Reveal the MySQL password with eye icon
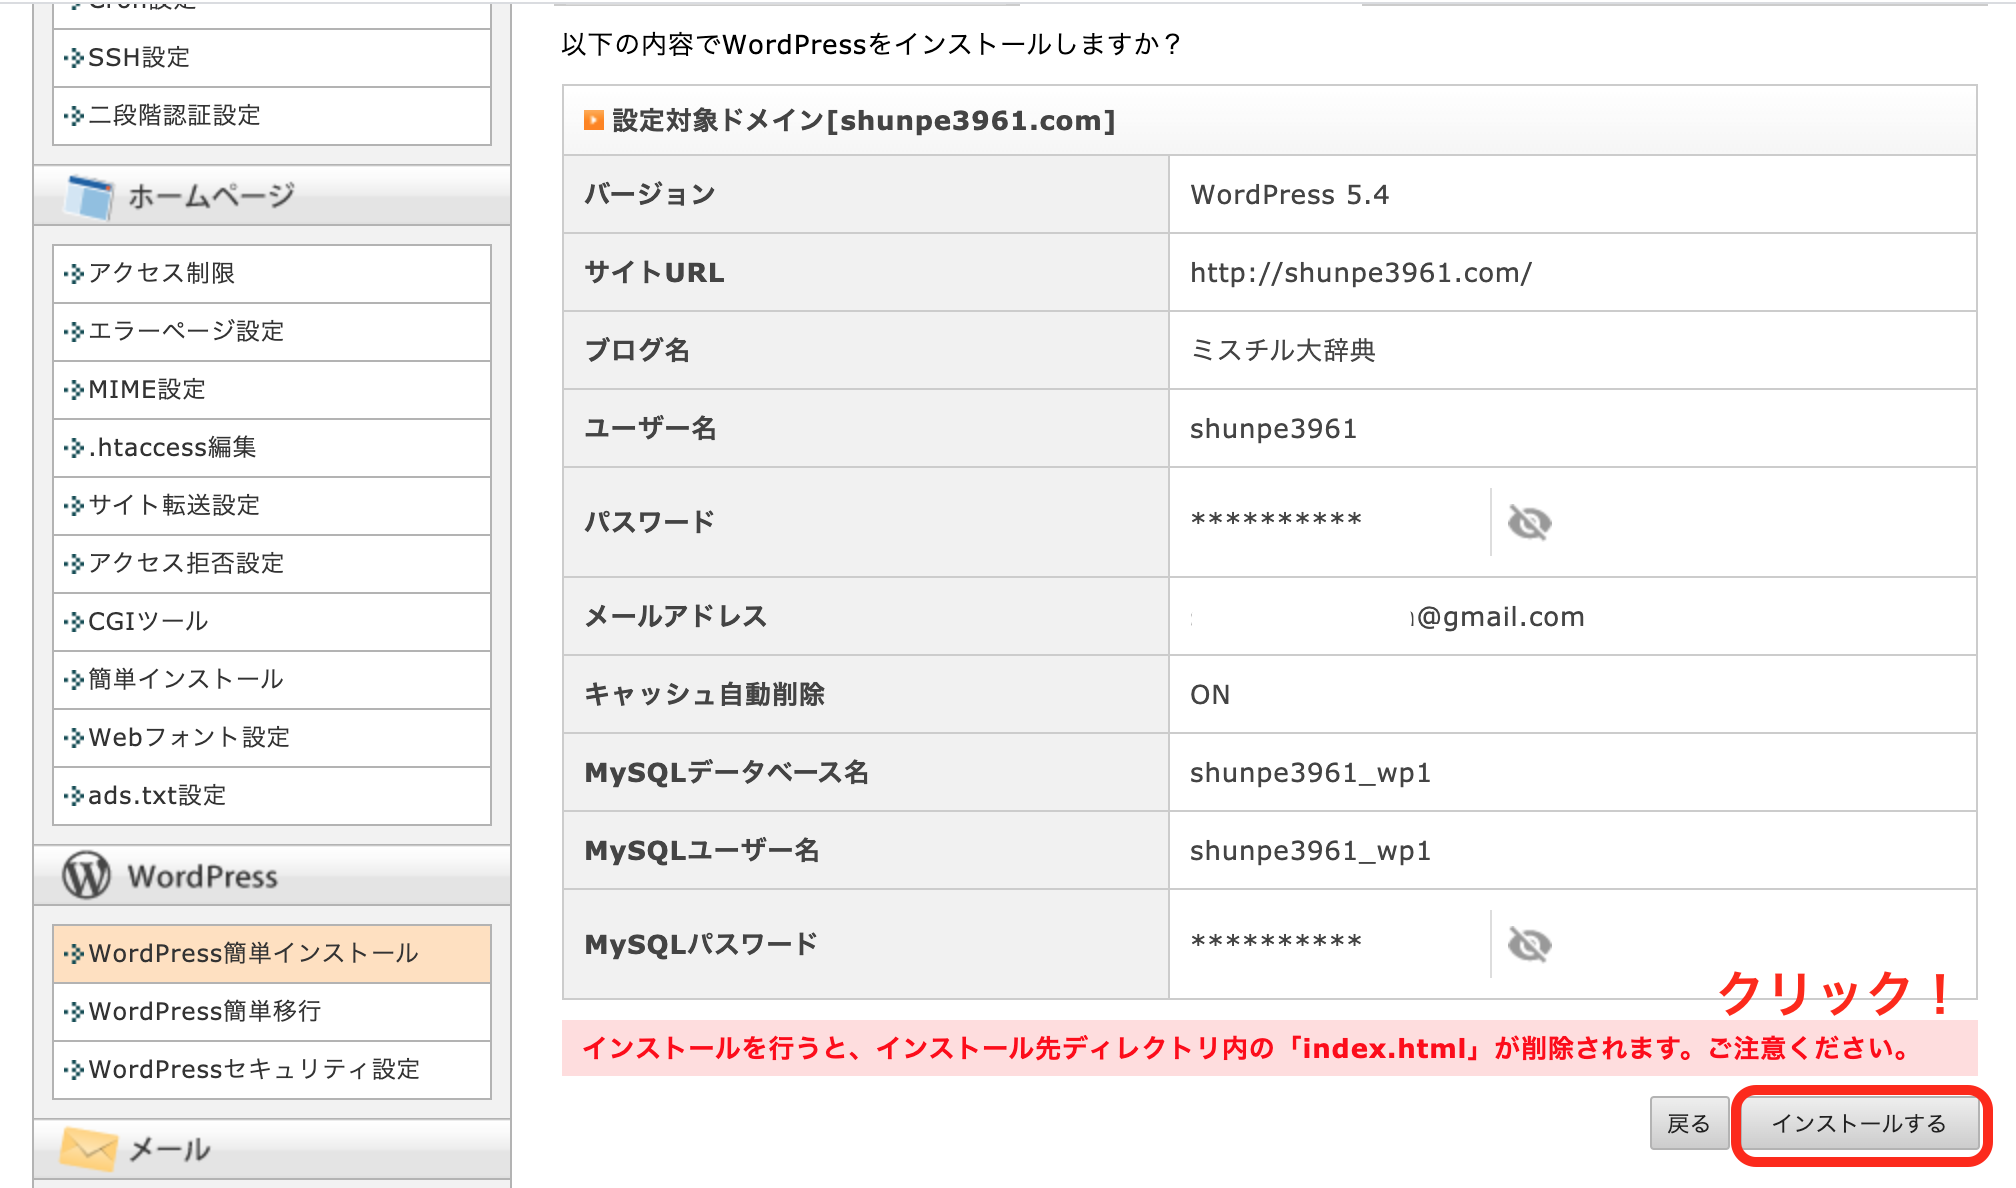Screen dimensions: 2016x1188 (1529, 944)
